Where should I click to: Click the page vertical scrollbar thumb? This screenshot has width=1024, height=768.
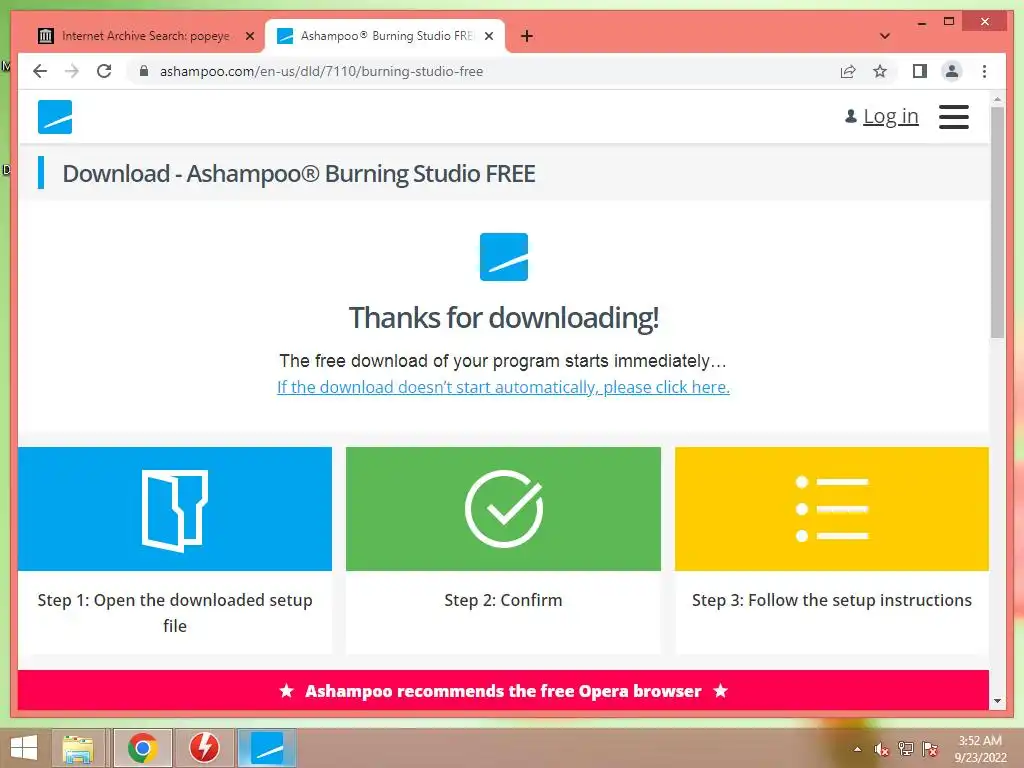click(997, 222)
